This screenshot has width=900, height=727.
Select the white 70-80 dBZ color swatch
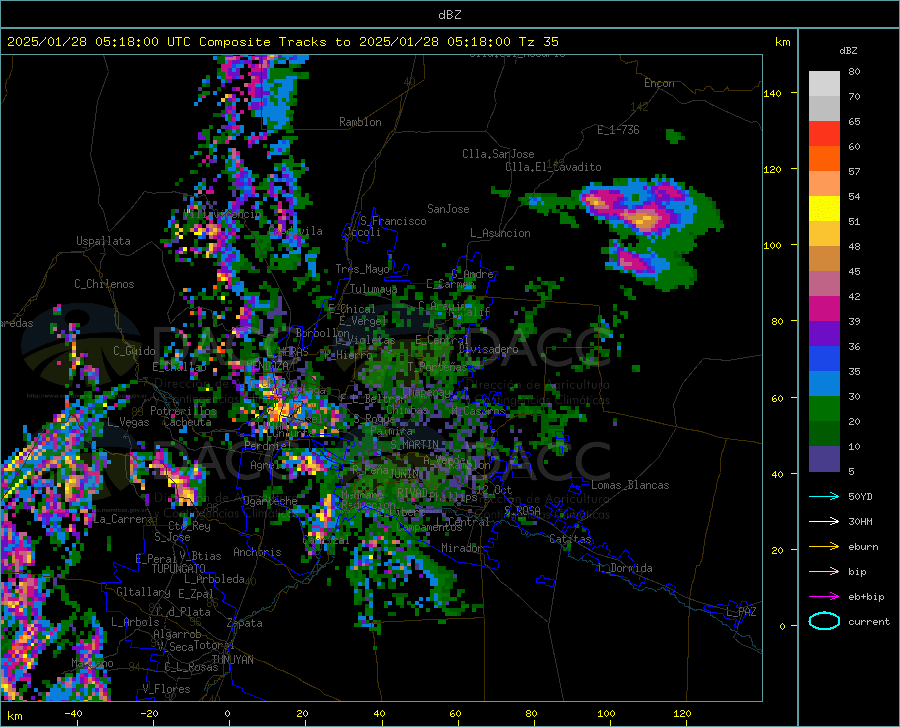824,84
